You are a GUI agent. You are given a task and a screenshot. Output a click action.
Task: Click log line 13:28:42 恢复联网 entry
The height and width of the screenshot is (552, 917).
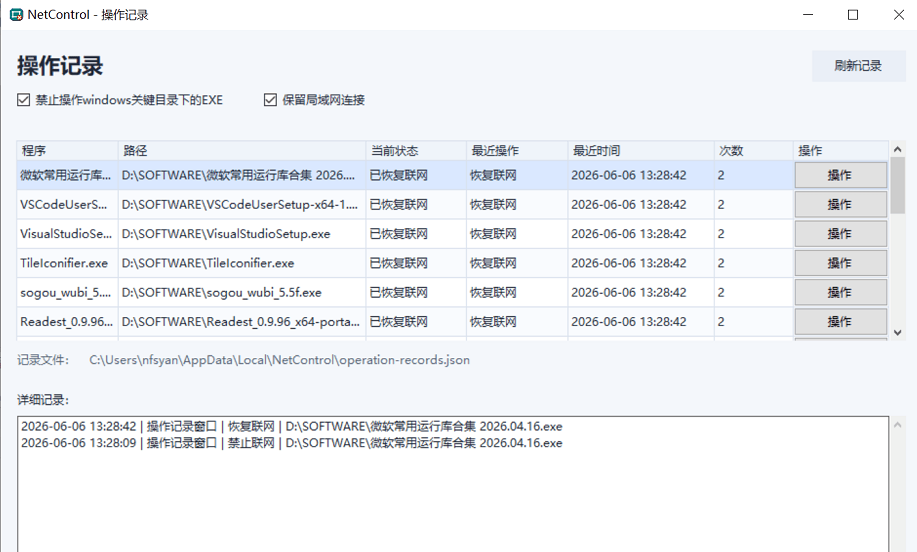coord(292,426)
